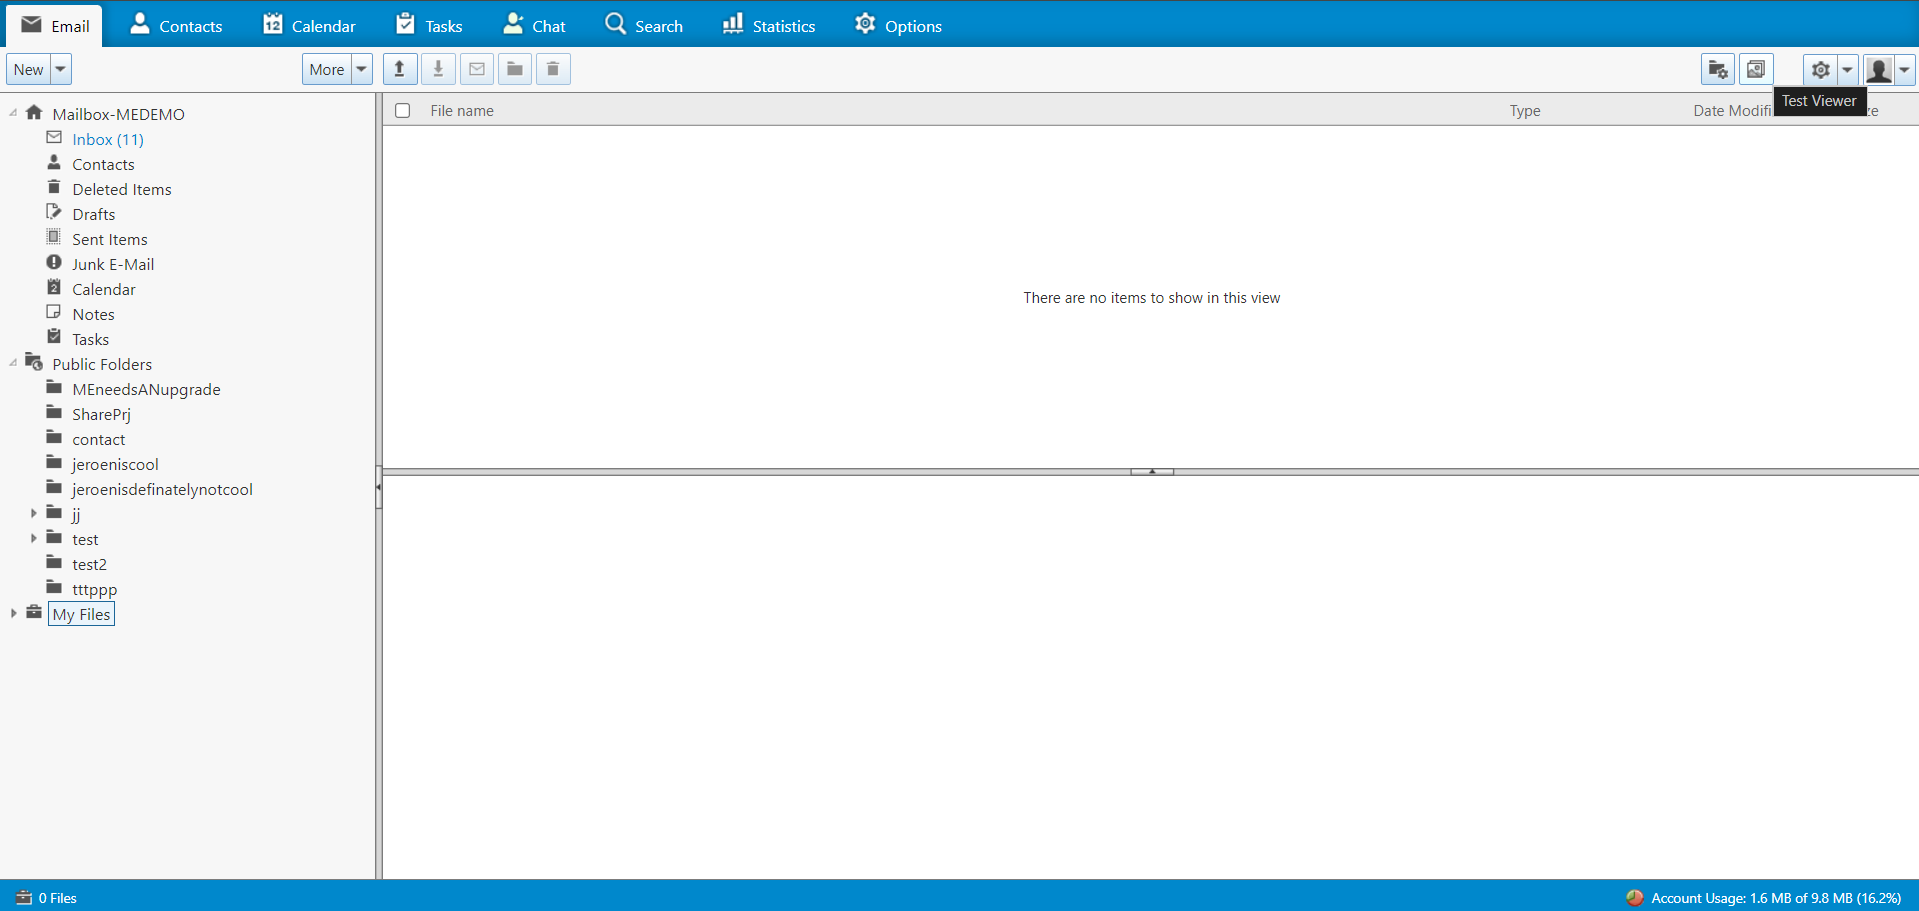Expand the My Files tree node

click(14, 614)
